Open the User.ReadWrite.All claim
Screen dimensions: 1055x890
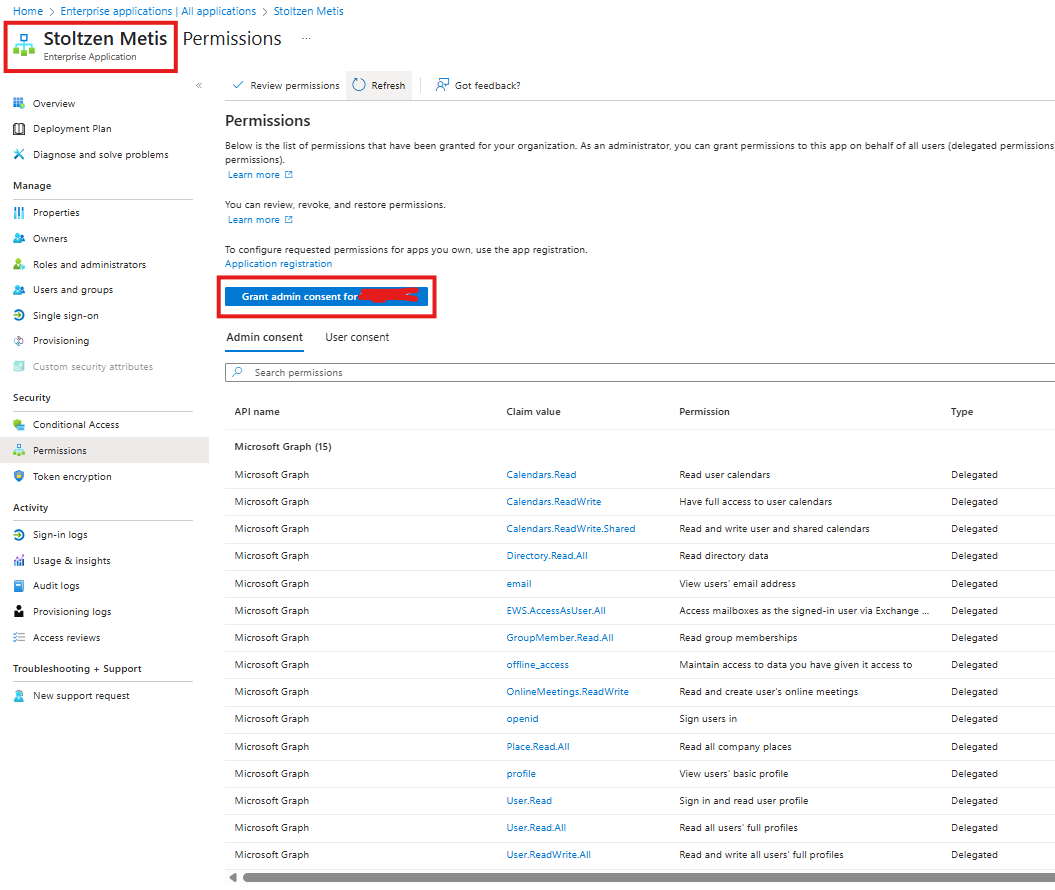pyautogui.click(x=548, y=854)
